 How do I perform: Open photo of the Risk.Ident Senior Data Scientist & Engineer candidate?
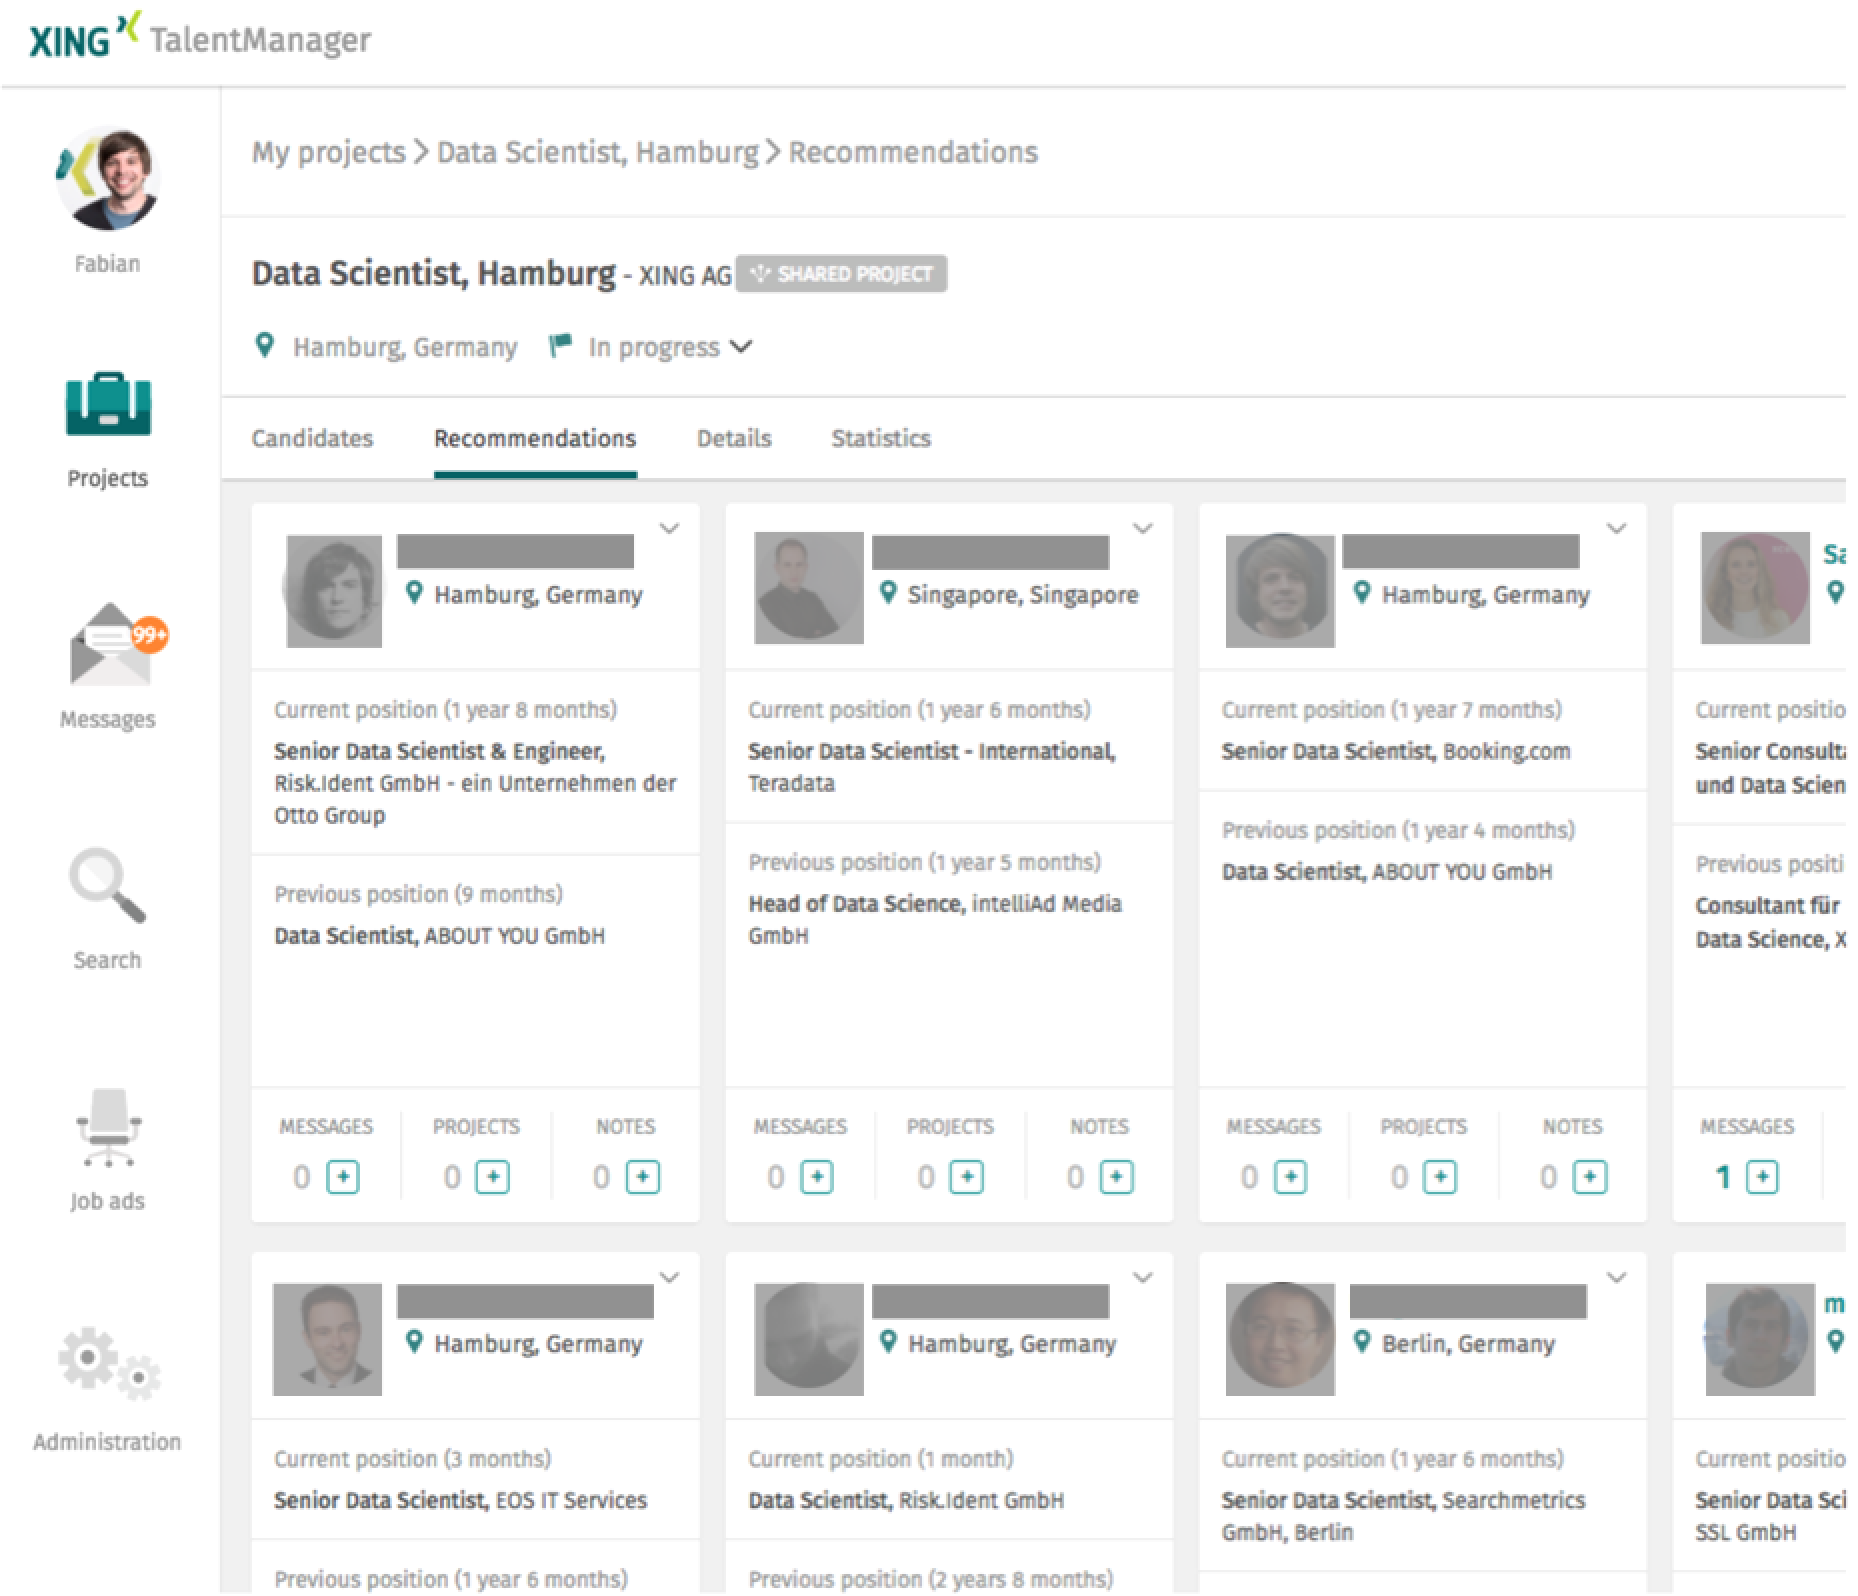[334, 590]
